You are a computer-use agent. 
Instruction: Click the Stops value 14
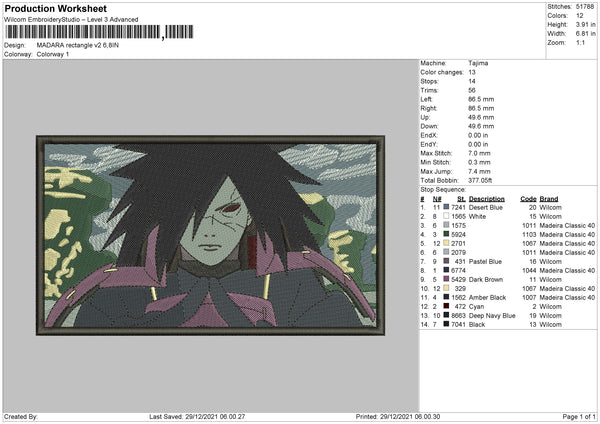[472, 81]
